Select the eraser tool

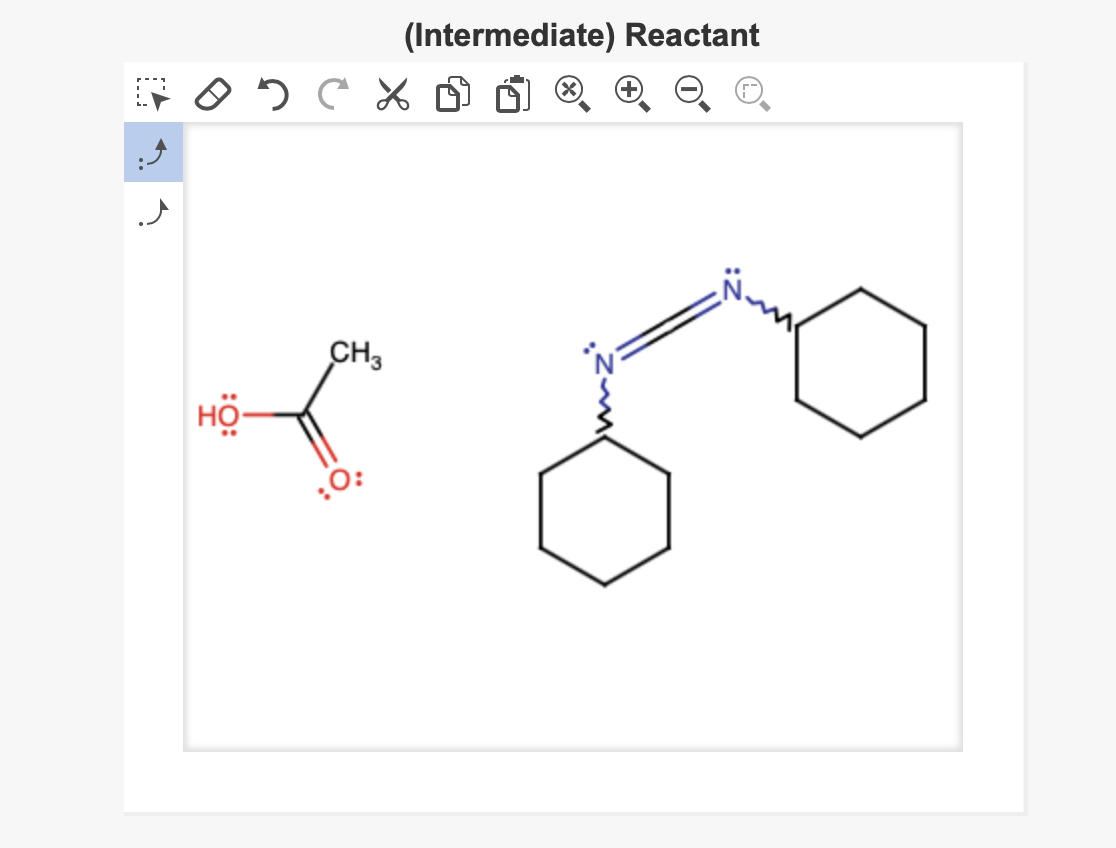tap(212, 92)
